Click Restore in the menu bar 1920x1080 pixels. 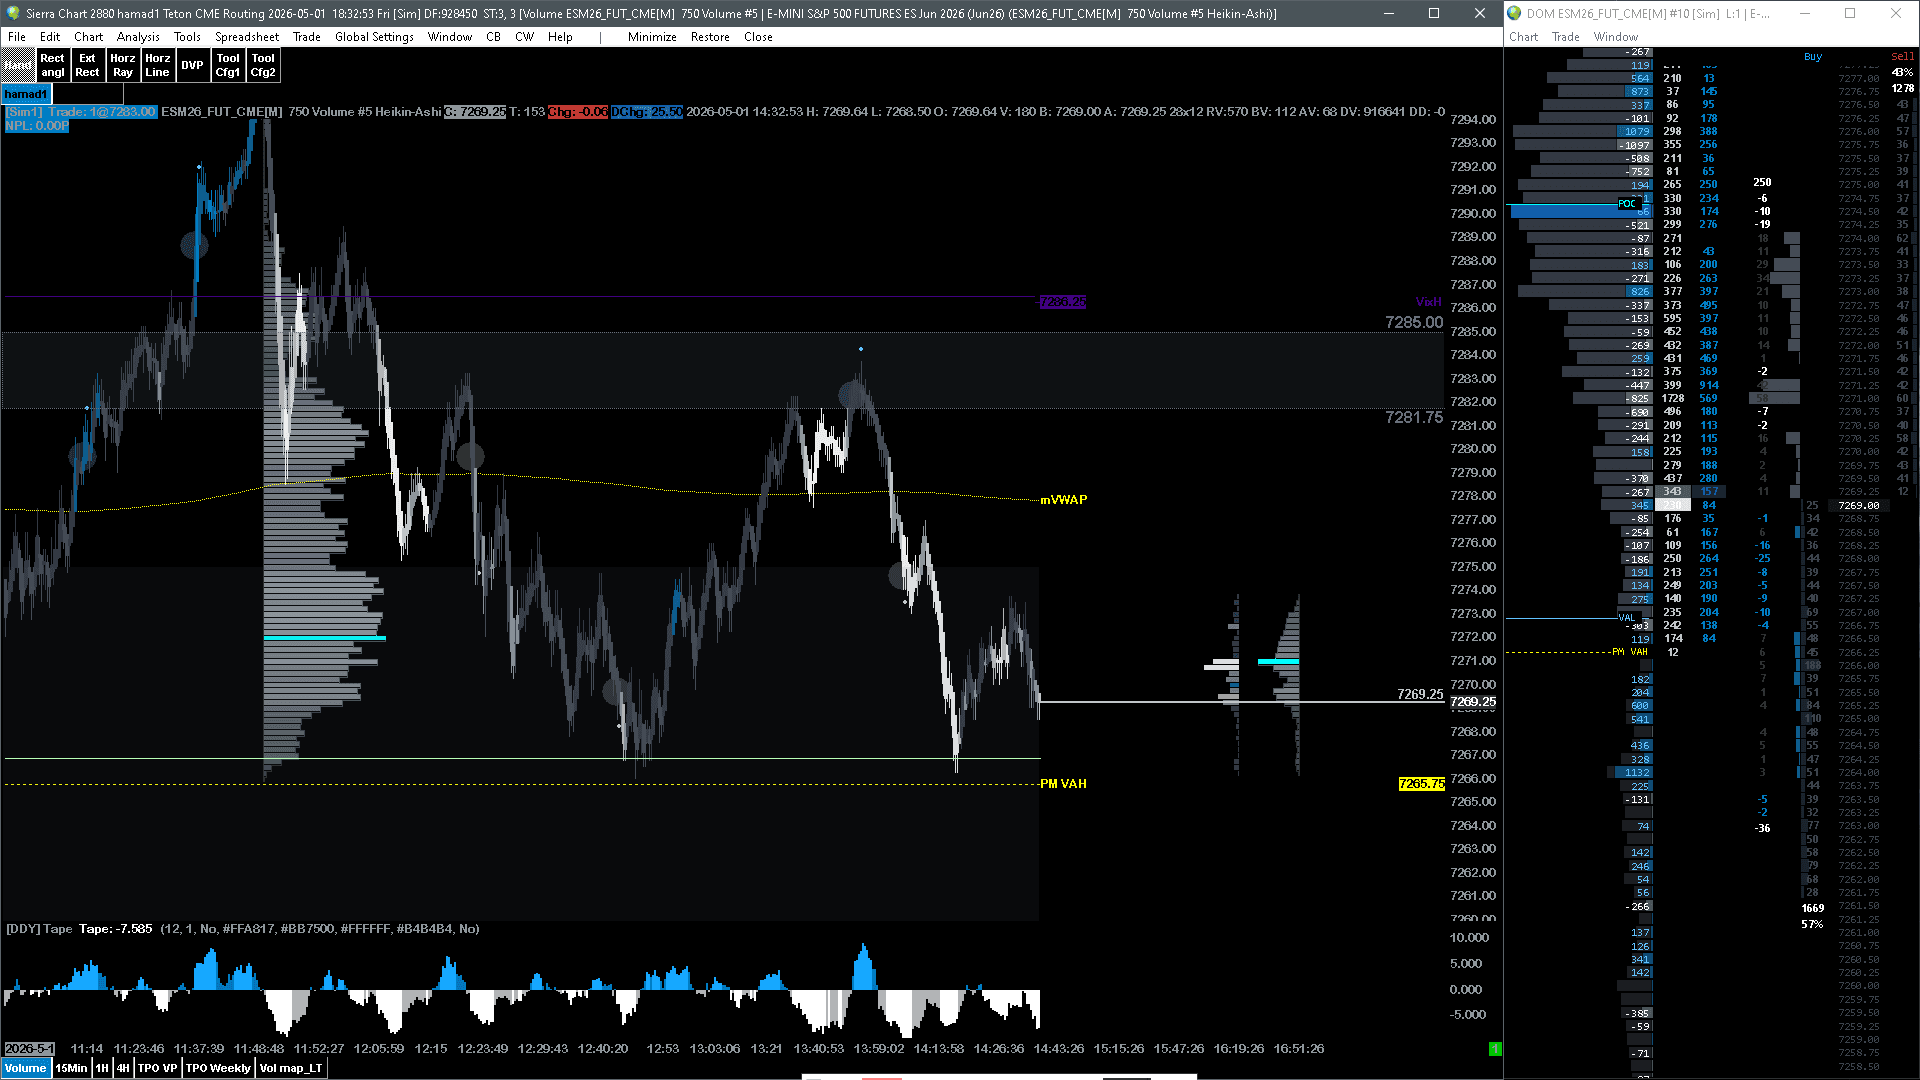[710, 37]
